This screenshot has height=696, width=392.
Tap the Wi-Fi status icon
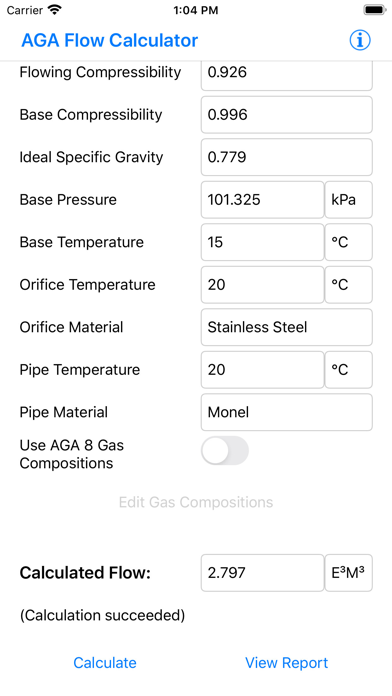pyautogui.click(x=55, y=10)
